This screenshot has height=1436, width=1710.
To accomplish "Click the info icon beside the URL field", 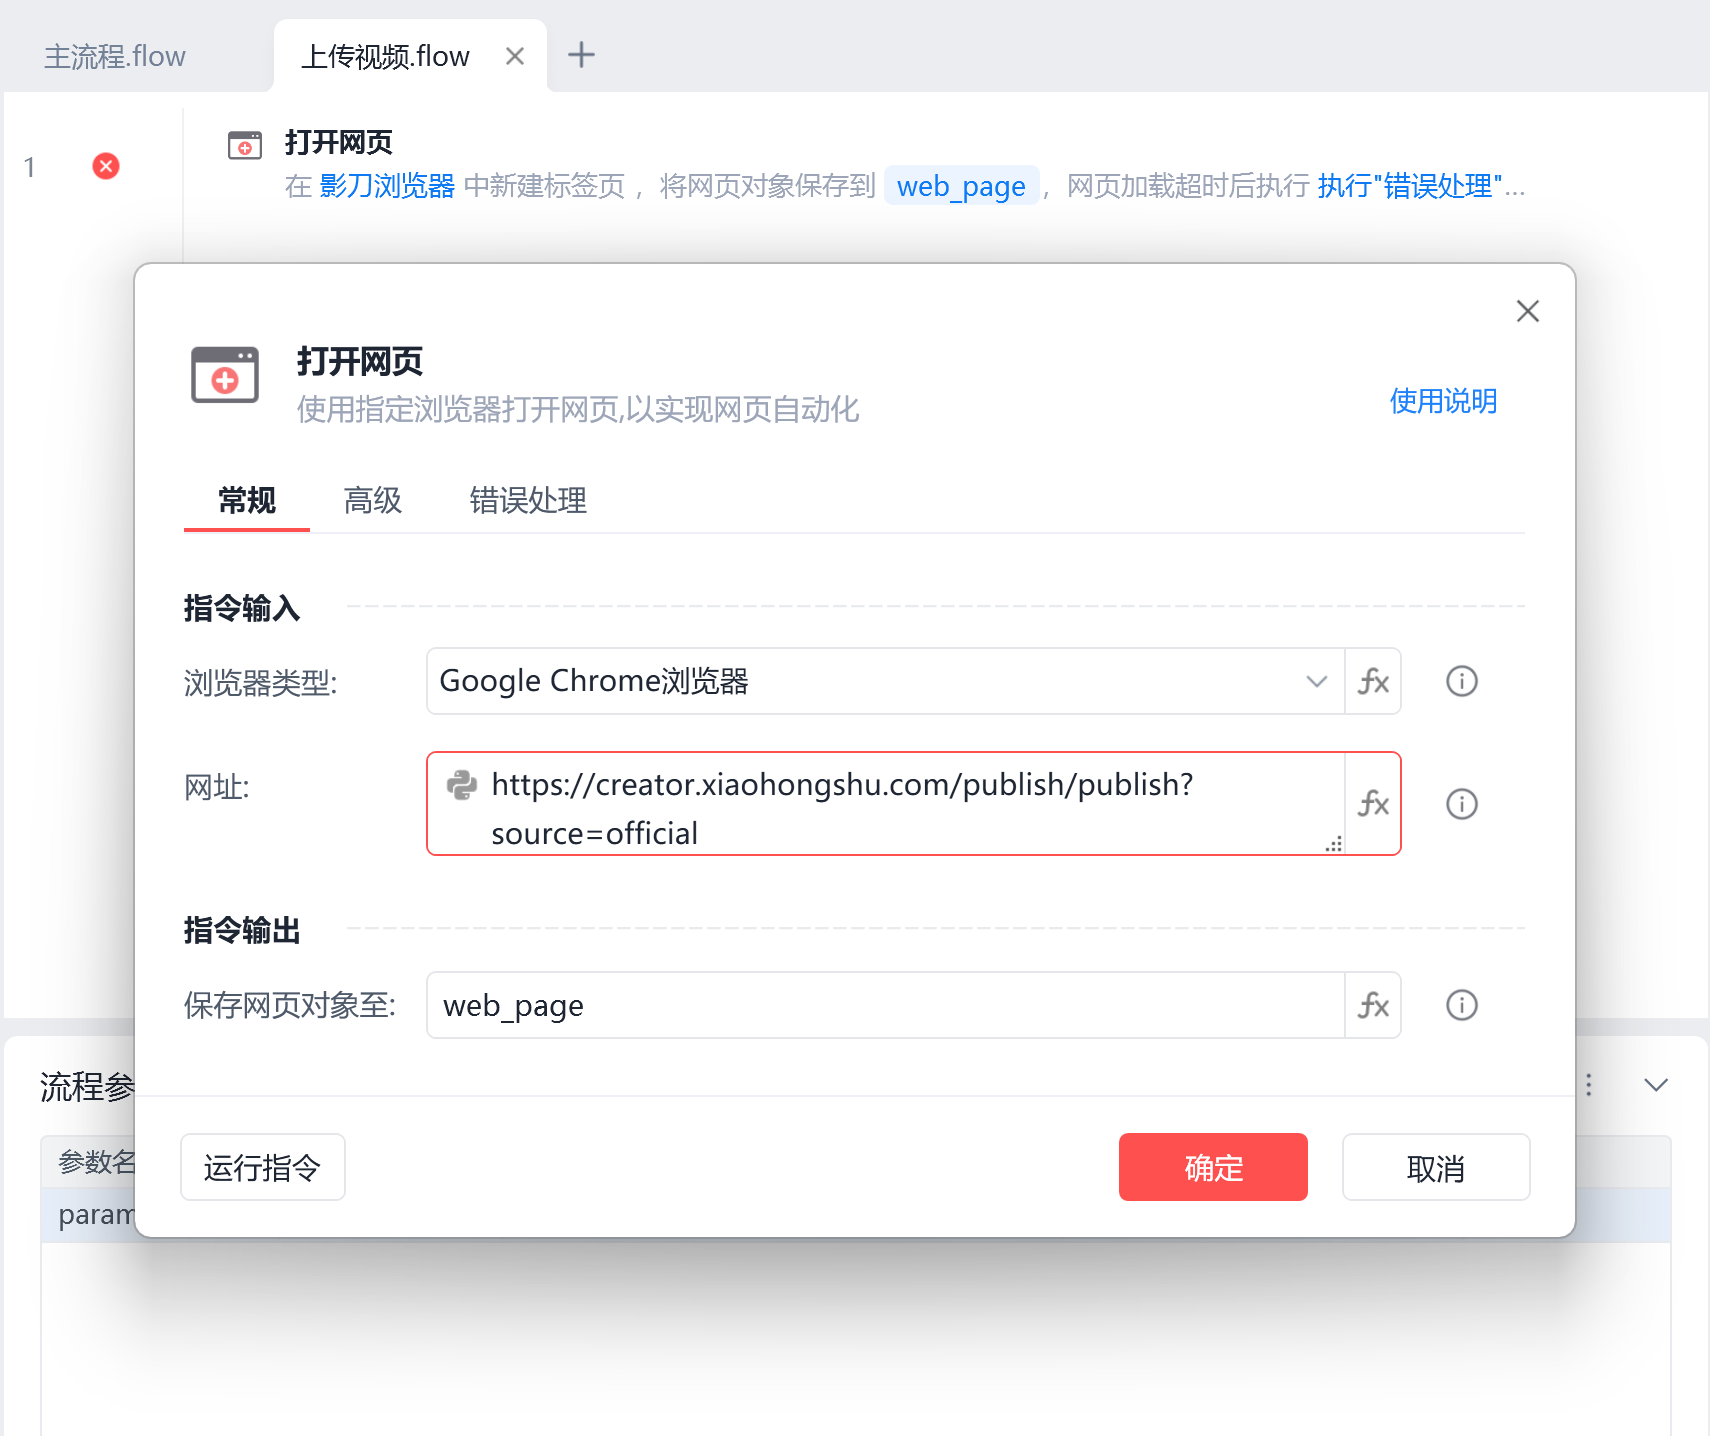I will coord(1461,803).
